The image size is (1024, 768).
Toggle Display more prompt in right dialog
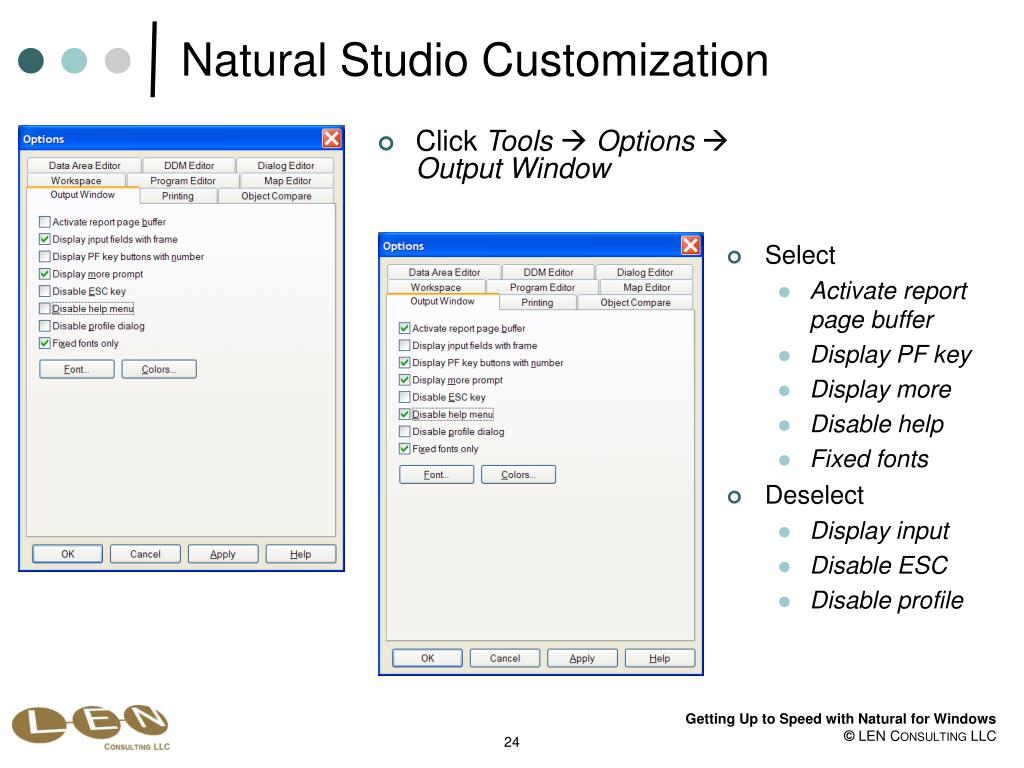tap(404, 379)
